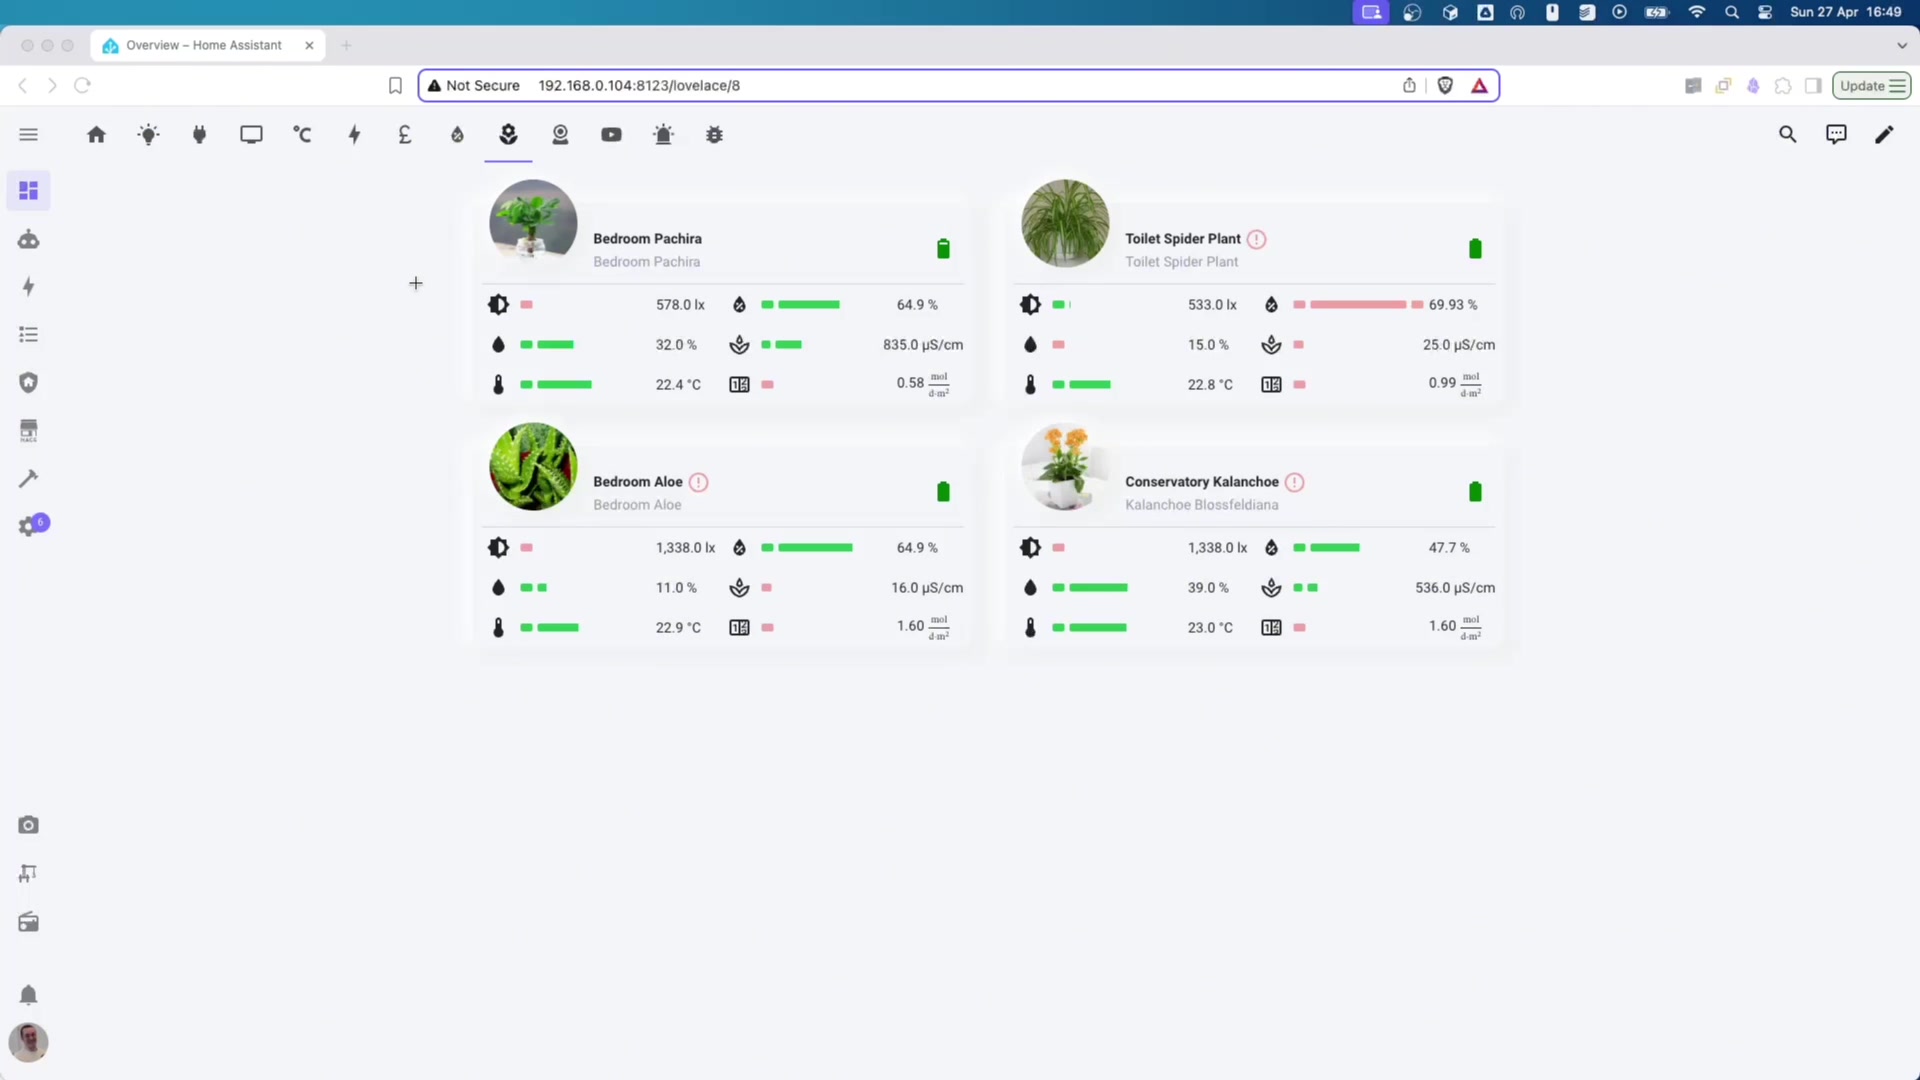Screen dimensions: 1920x1080
Task: Open the To-do list sidebar icon
Action: [28, 334]
